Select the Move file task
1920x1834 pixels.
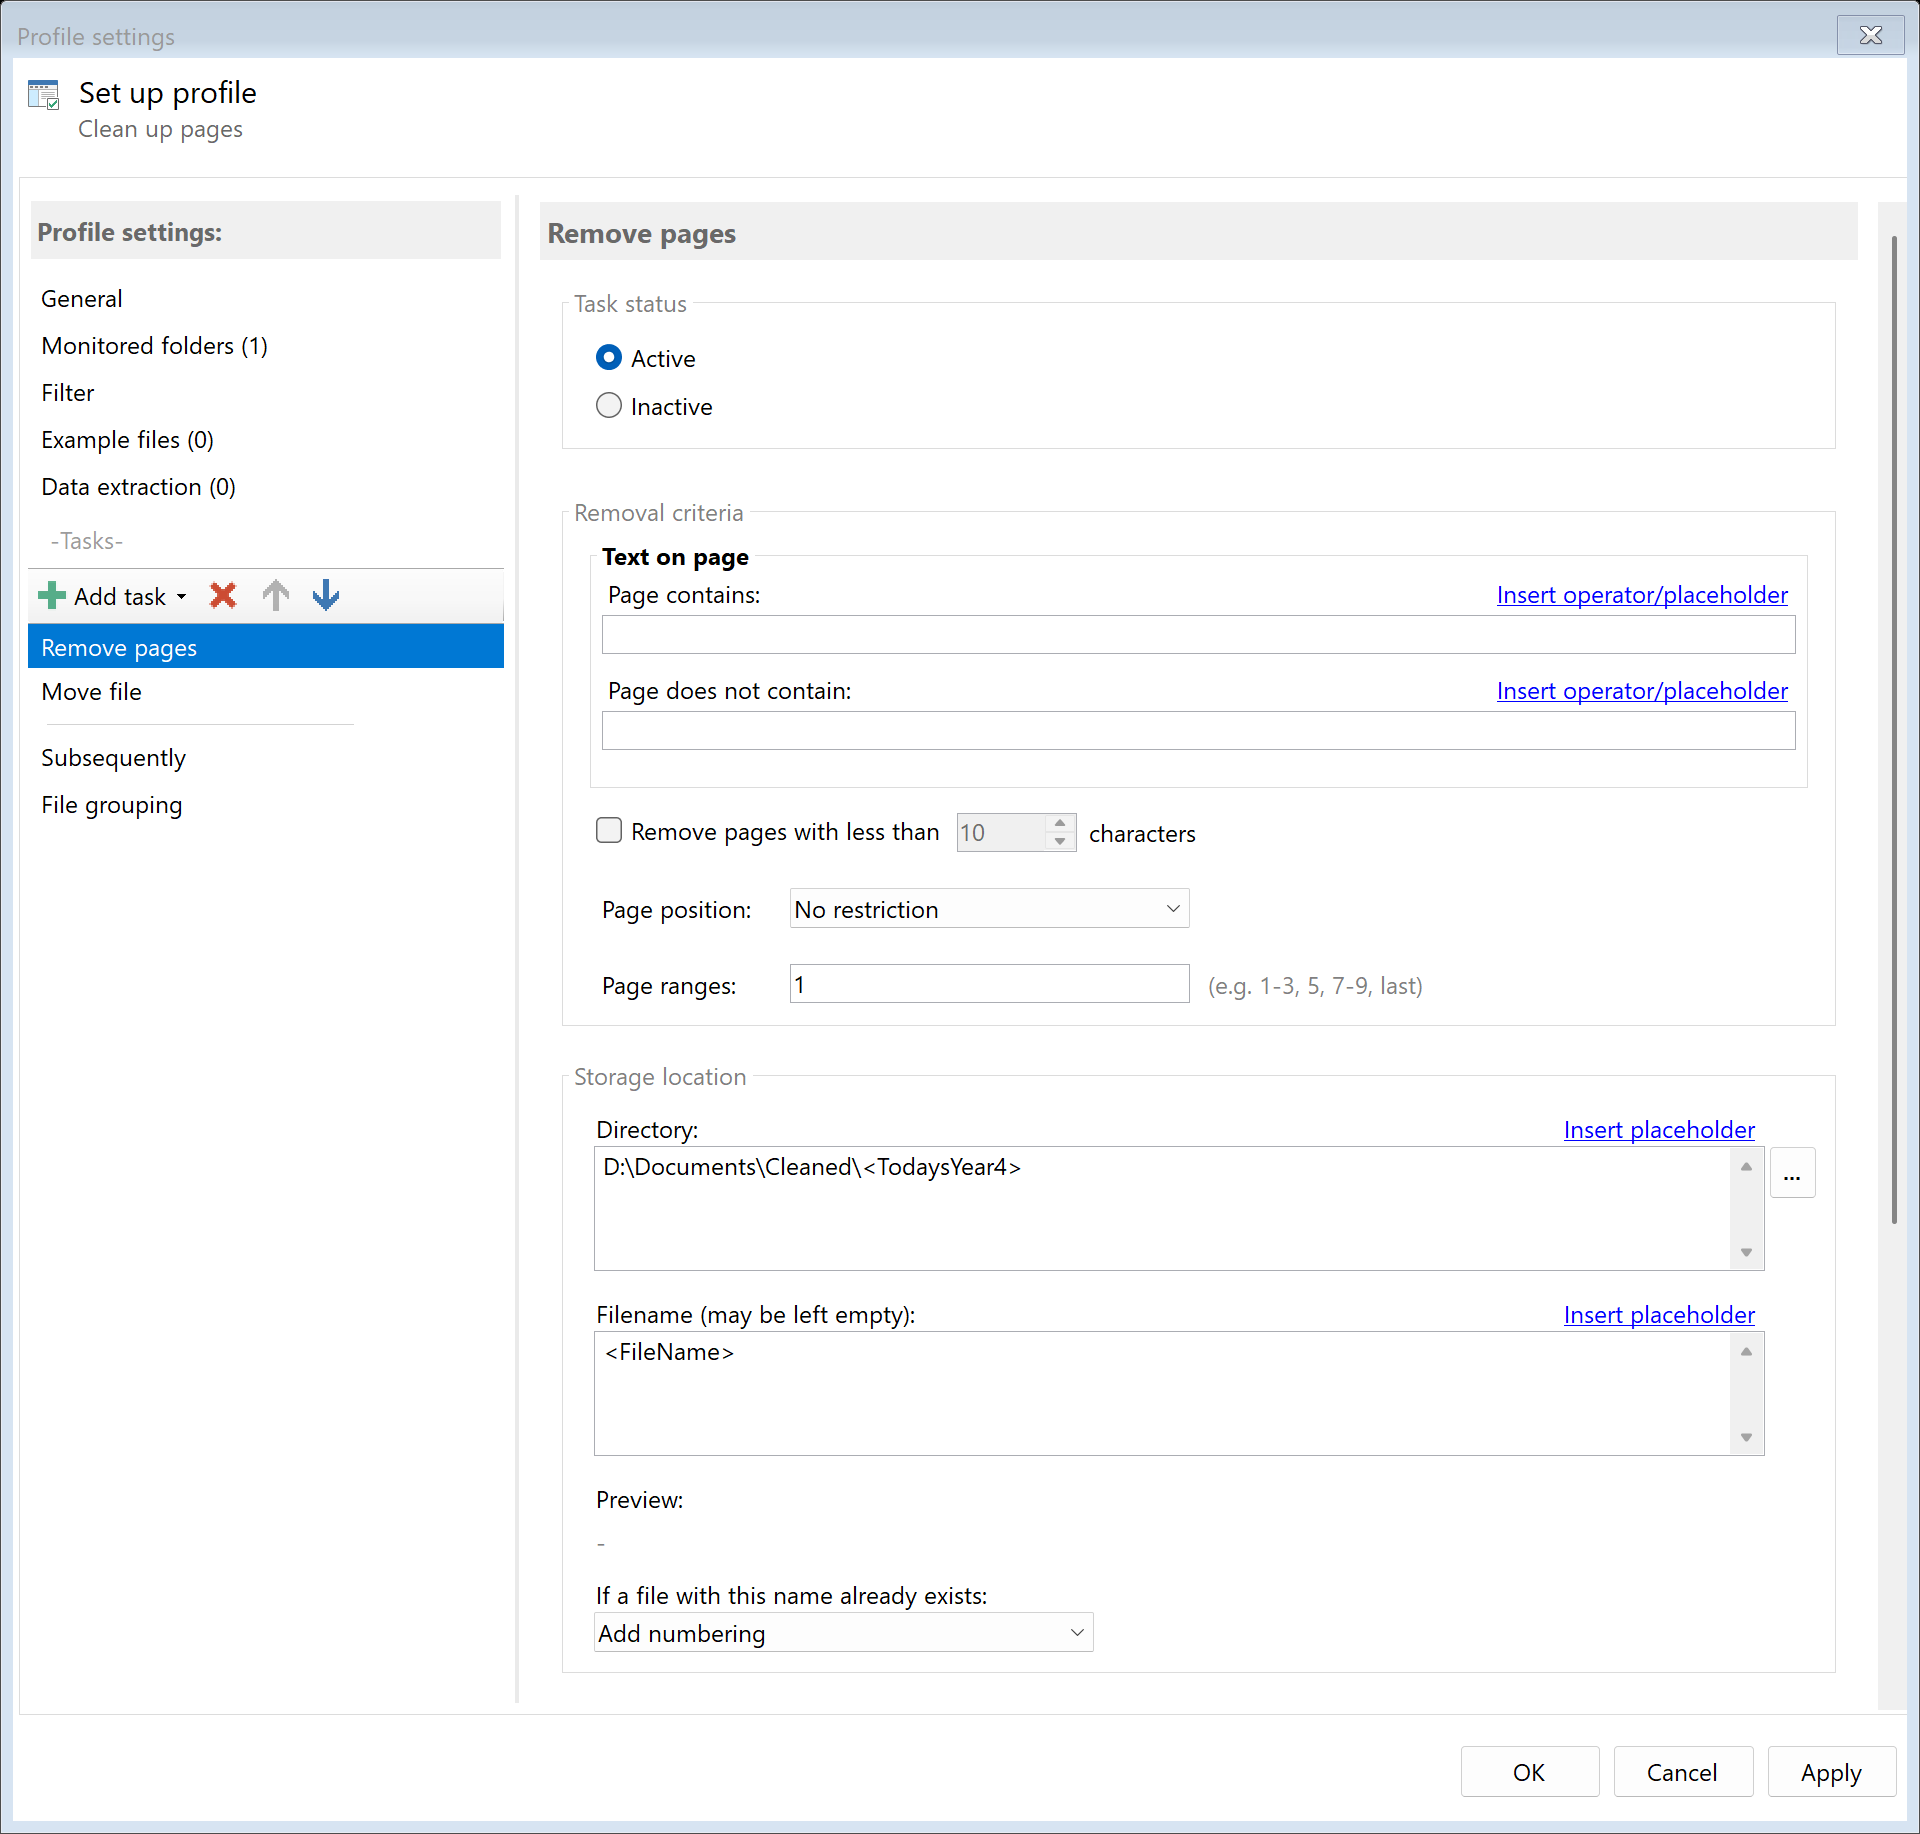click(92, 692)
